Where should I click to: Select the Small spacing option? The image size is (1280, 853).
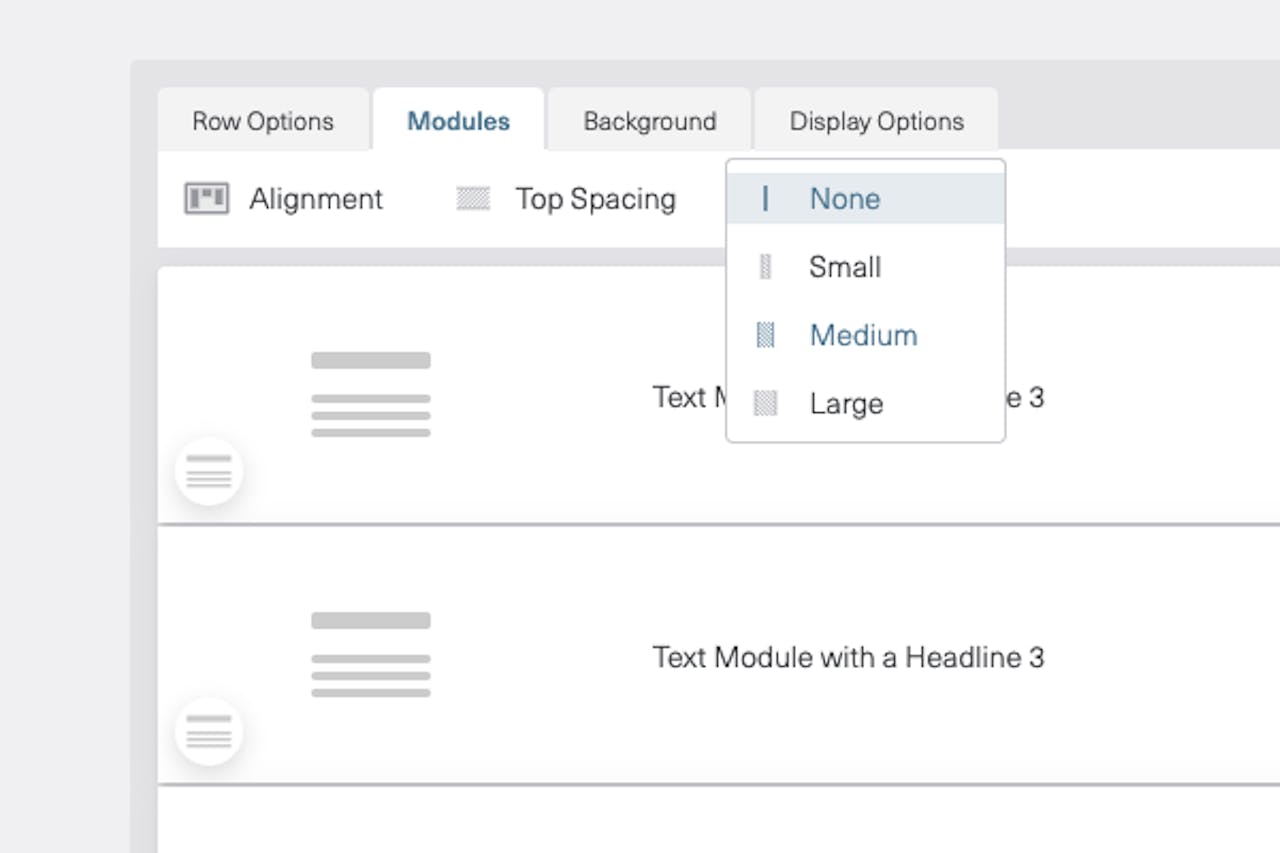pyautogui.click(x=845, y=267)
